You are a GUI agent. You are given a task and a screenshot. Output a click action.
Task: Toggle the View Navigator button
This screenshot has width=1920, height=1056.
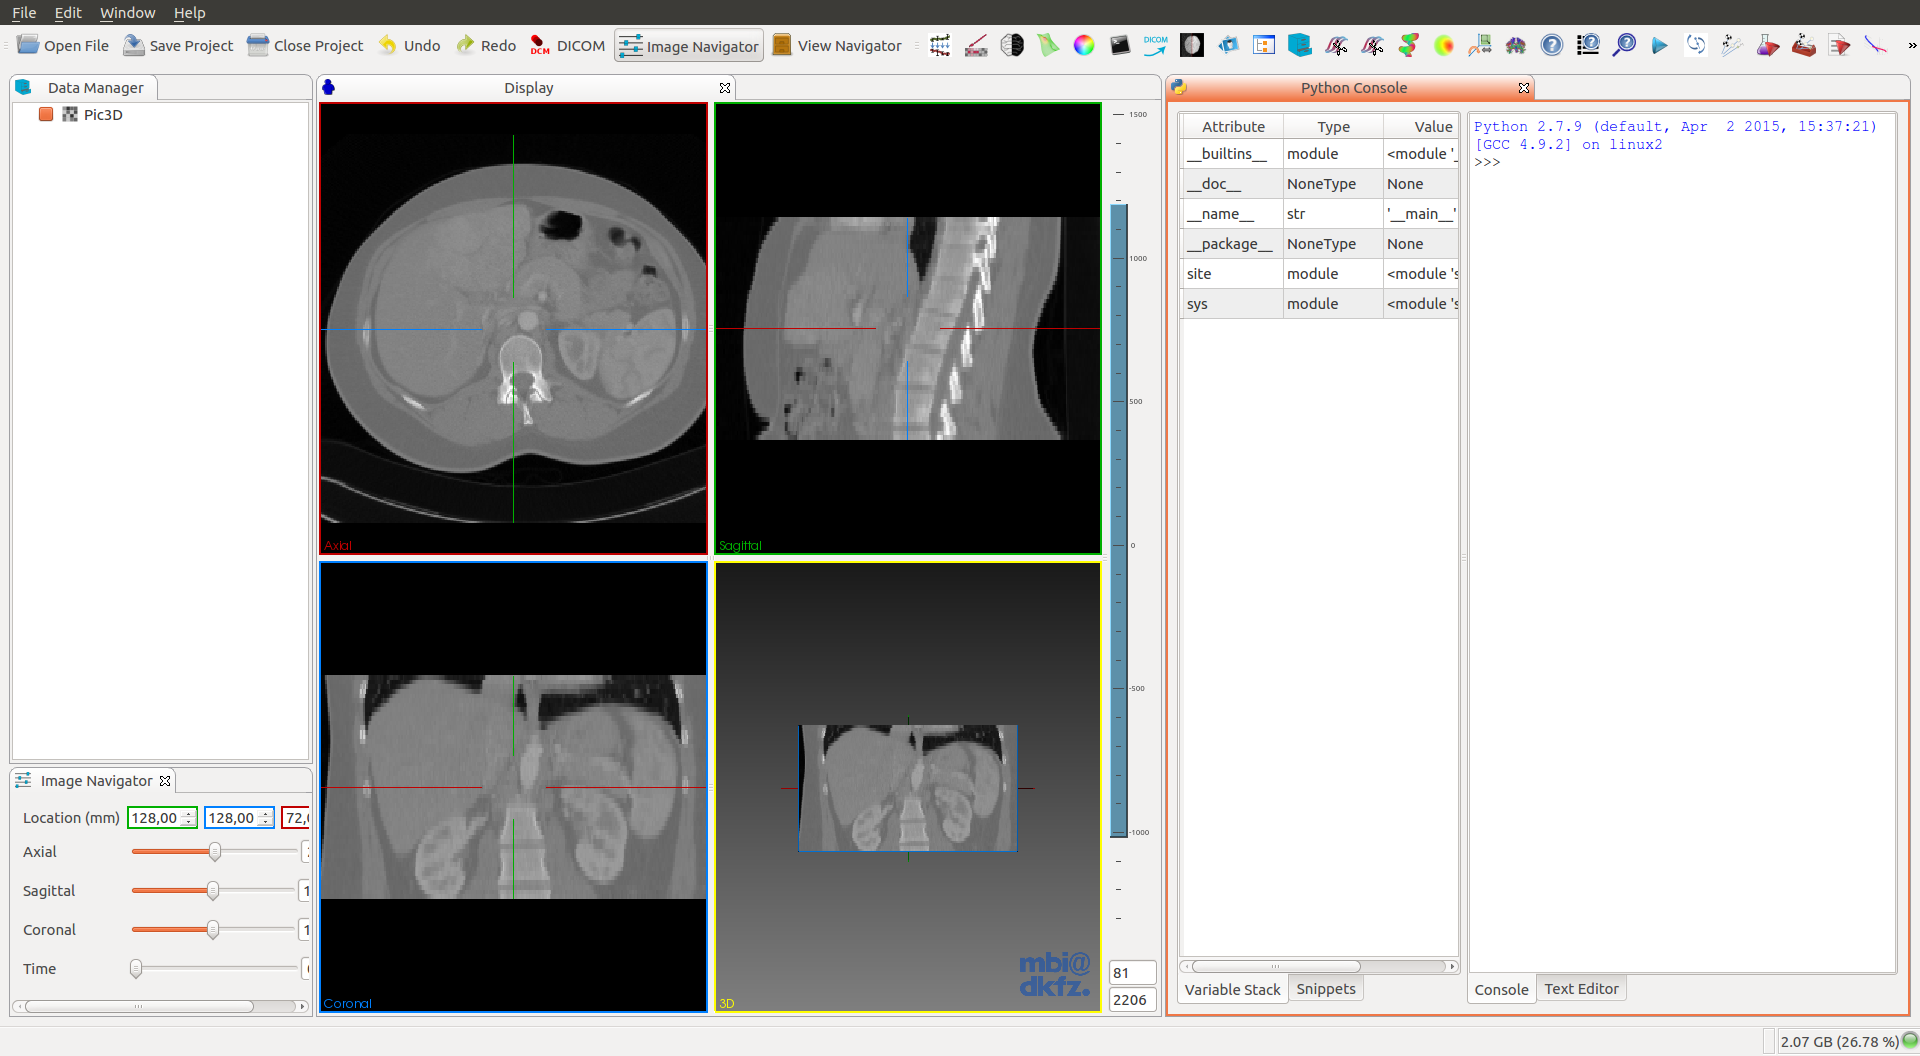[x=837, y=45]
